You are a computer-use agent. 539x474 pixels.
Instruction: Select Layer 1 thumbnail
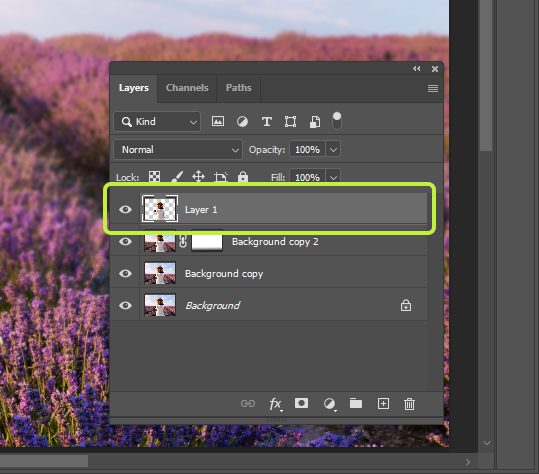tap(160, 209)
